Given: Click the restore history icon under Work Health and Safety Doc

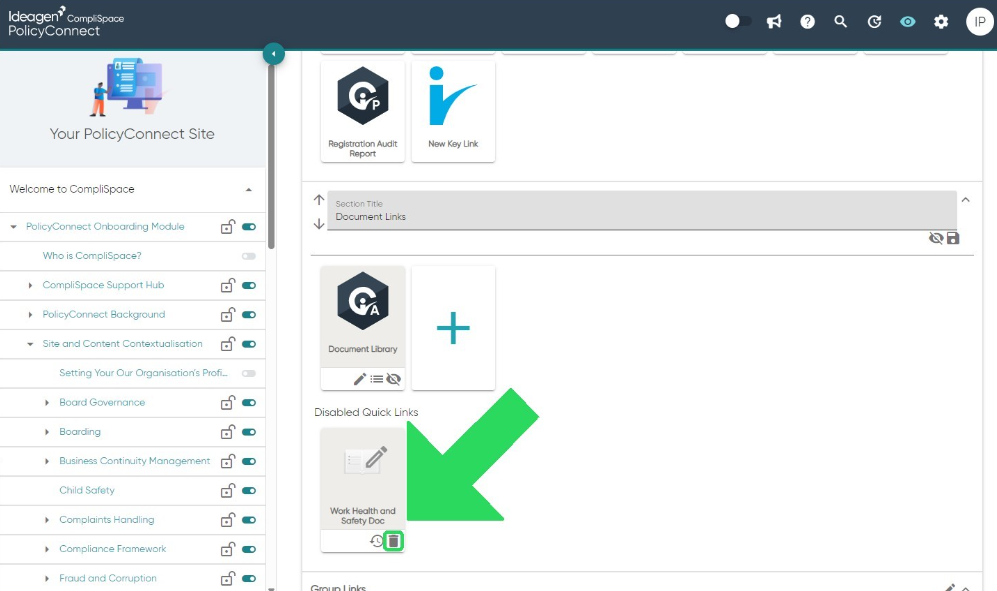Looking at the screenshot, I should pos(376,541).
